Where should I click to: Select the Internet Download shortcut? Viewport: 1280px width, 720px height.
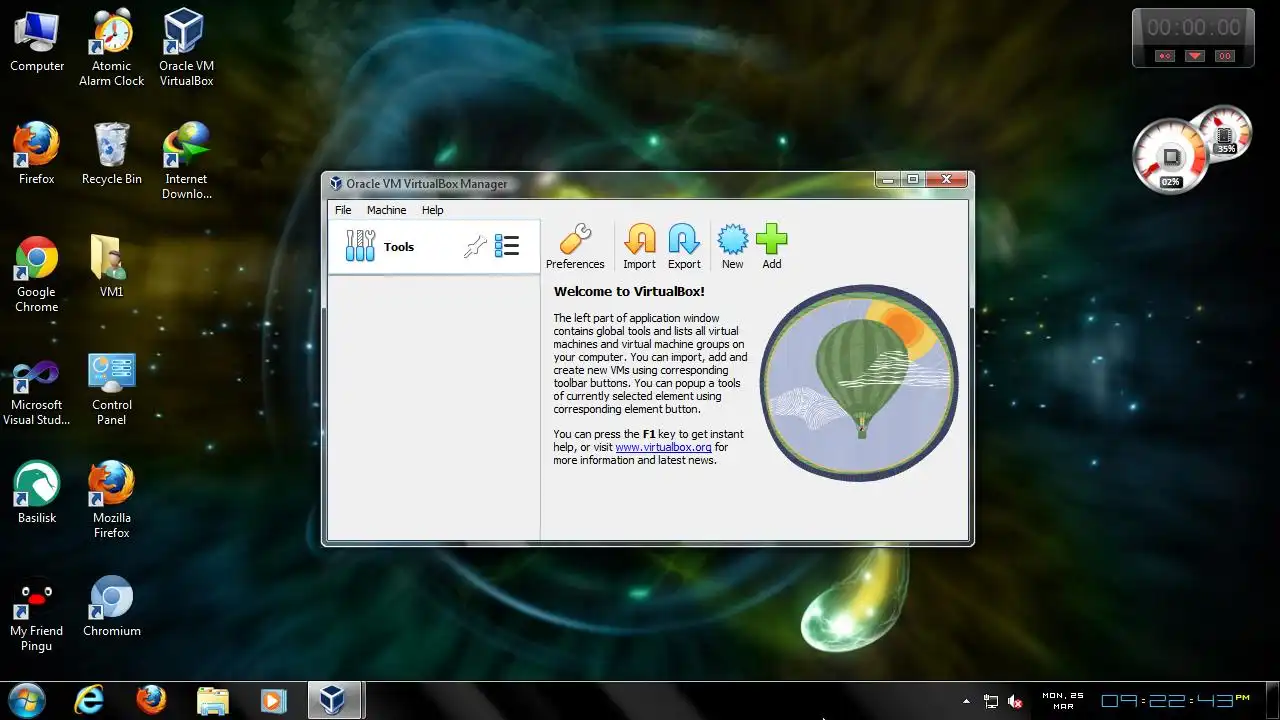point(187,161)
